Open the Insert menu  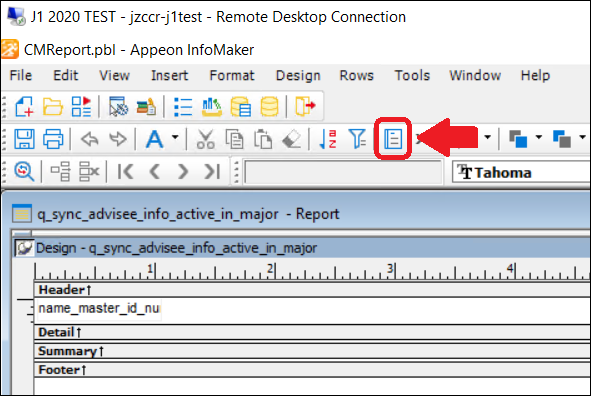pyautogui.click(x=169, y=75)
